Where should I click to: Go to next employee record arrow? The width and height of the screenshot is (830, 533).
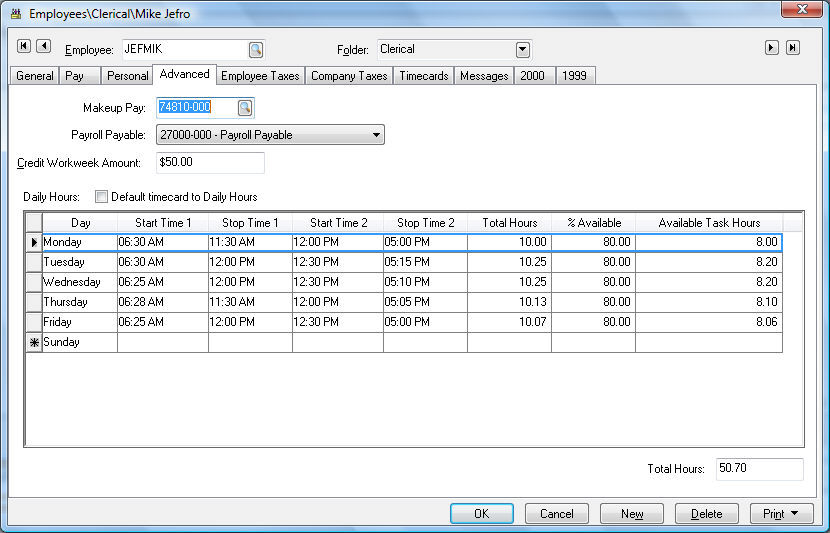click(x=771, y=47)
